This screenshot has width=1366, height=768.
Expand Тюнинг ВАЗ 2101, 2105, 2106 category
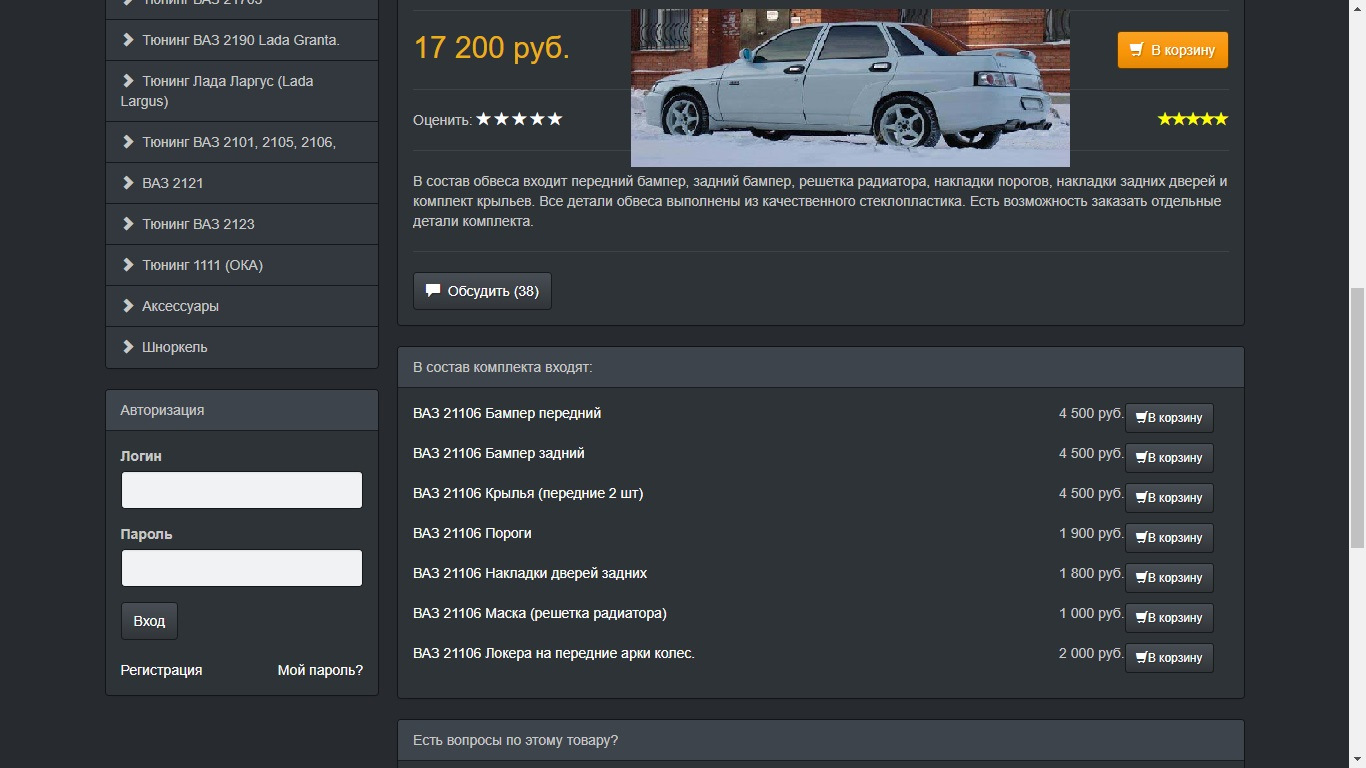pos(242,142)
